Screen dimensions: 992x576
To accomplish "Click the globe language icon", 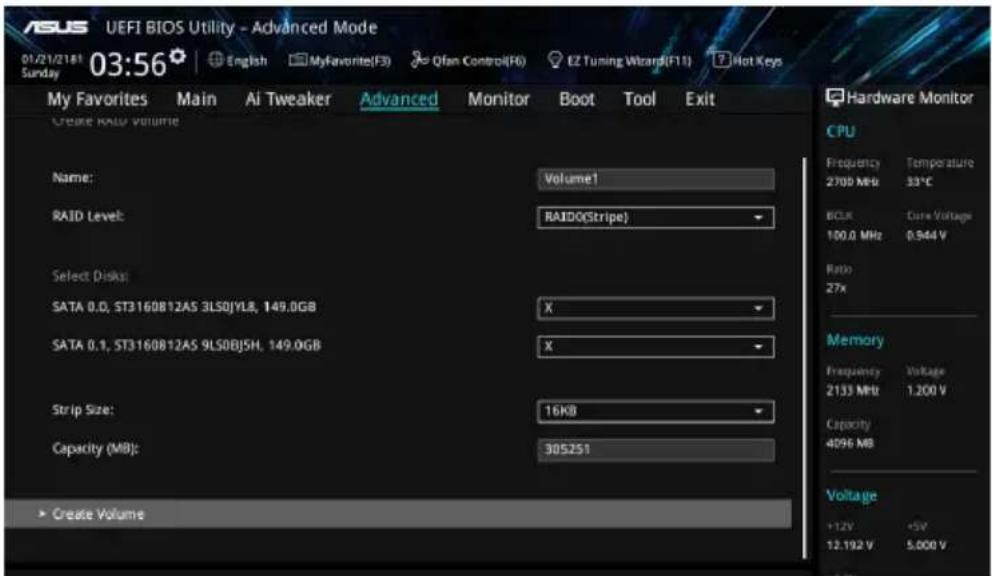I will tap(216, 60).
